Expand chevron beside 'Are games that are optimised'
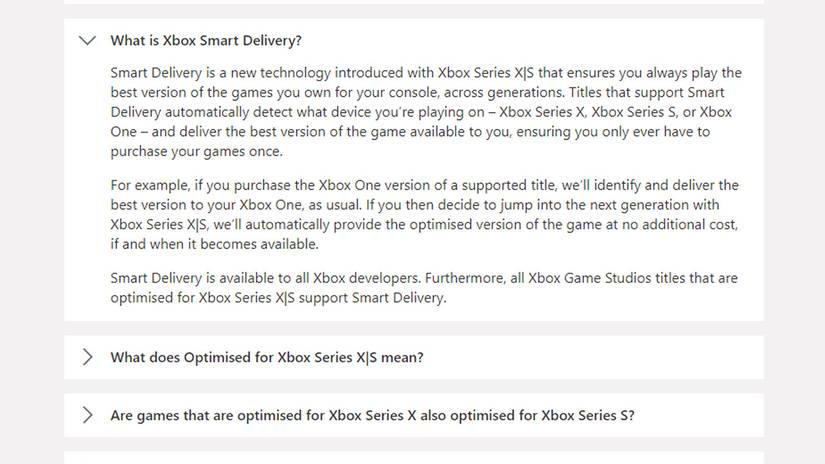Viewport: 825px width, 464px height. click(88, 415)
